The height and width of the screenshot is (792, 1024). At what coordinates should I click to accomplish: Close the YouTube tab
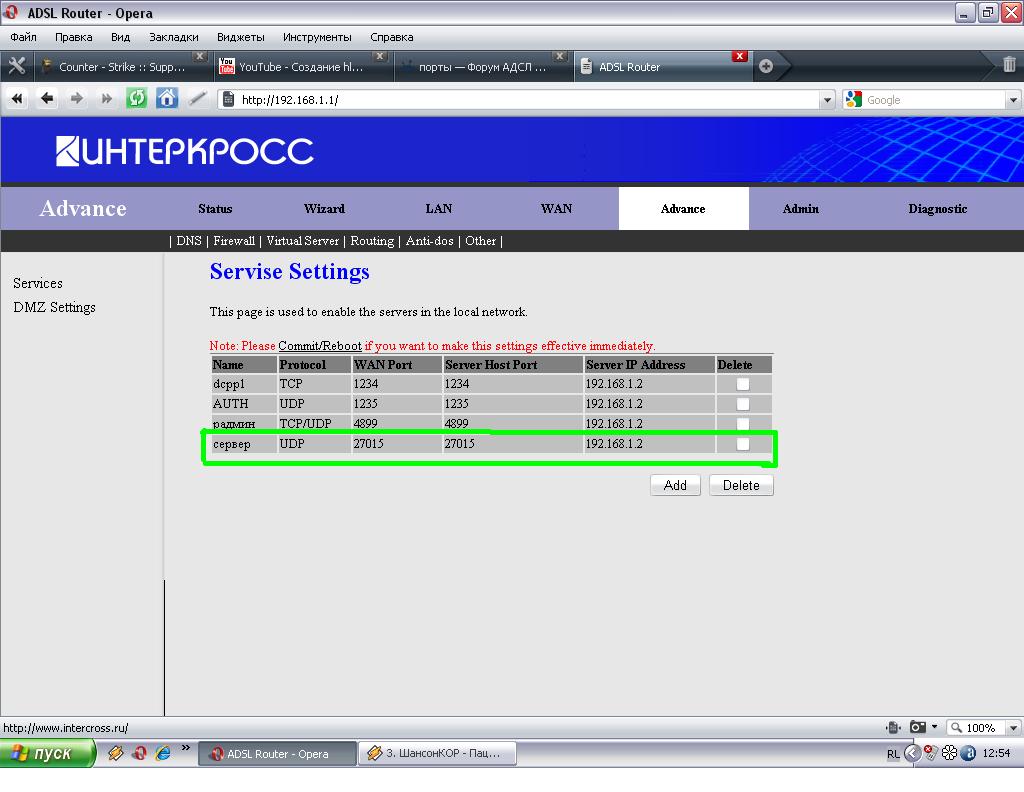pyautogui.click(x=379, y=56)
